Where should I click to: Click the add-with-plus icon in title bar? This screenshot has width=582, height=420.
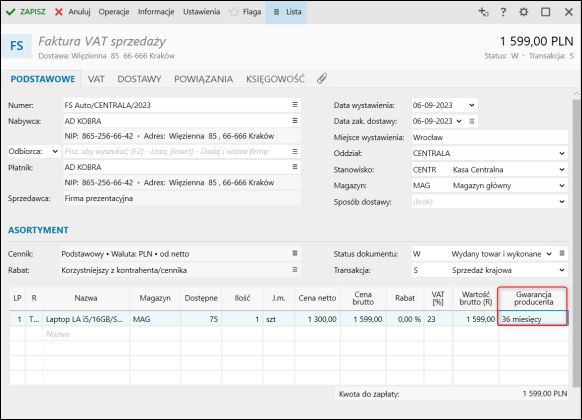[483, 12]
